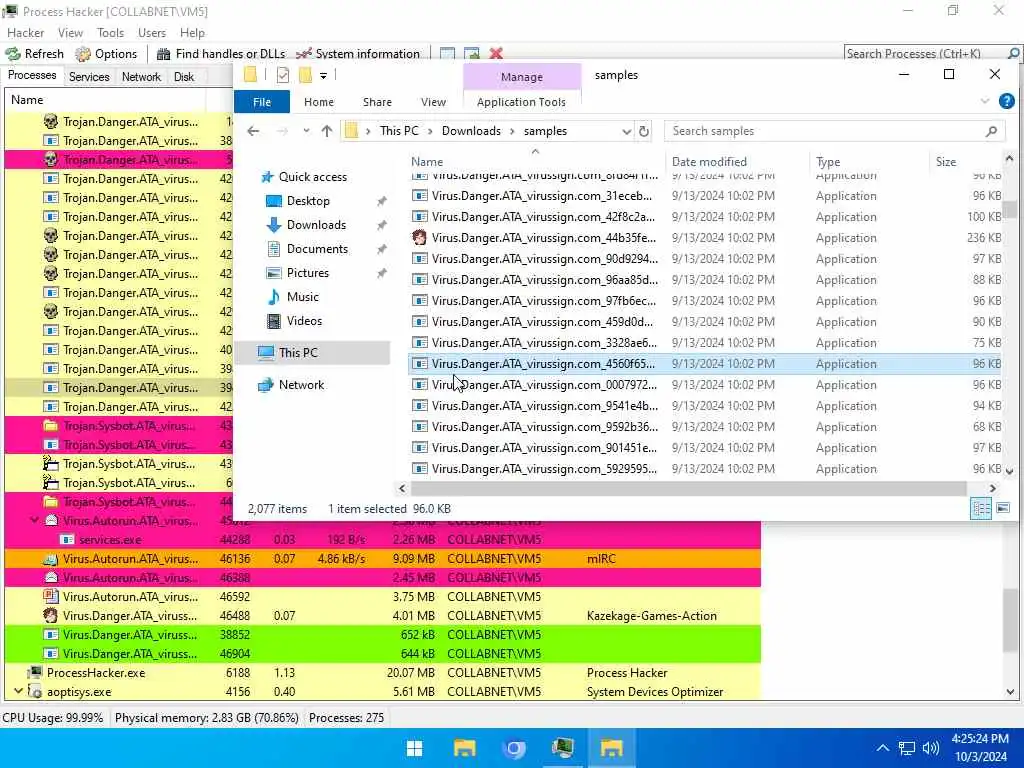Open Options in Process Hacker toolbar
Viewport: 1024px width, 768px height.
pos(106,54)
